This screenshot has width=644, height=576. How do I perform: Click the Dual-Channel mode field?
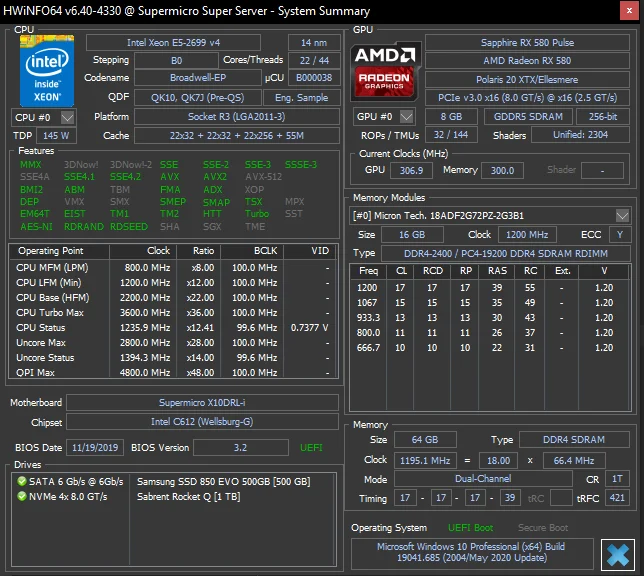(x=483, y=479)
